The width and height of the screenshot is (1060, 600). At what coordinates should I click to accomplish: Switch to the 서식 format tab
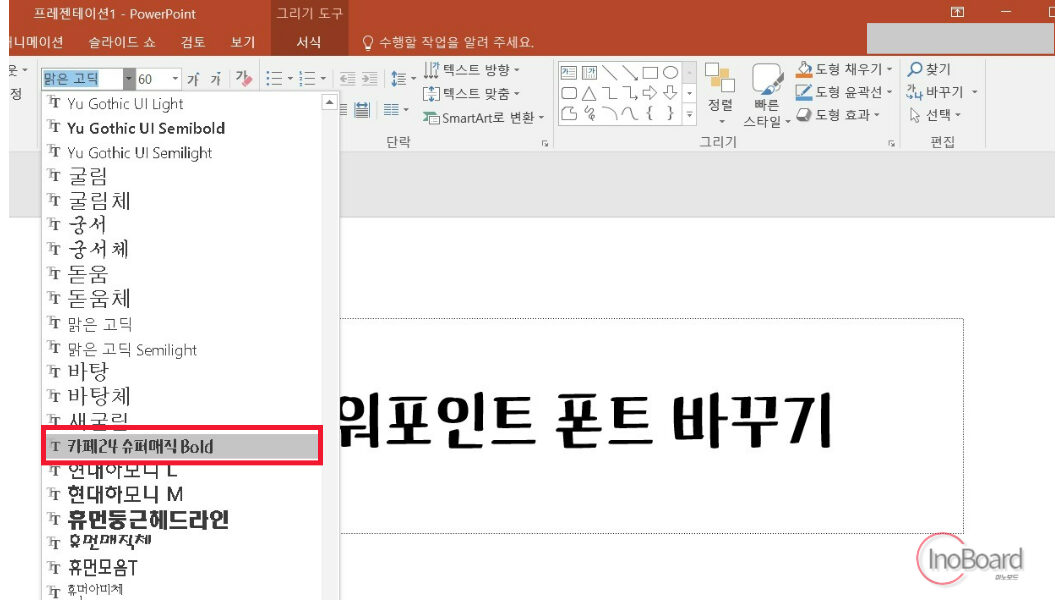309,42
